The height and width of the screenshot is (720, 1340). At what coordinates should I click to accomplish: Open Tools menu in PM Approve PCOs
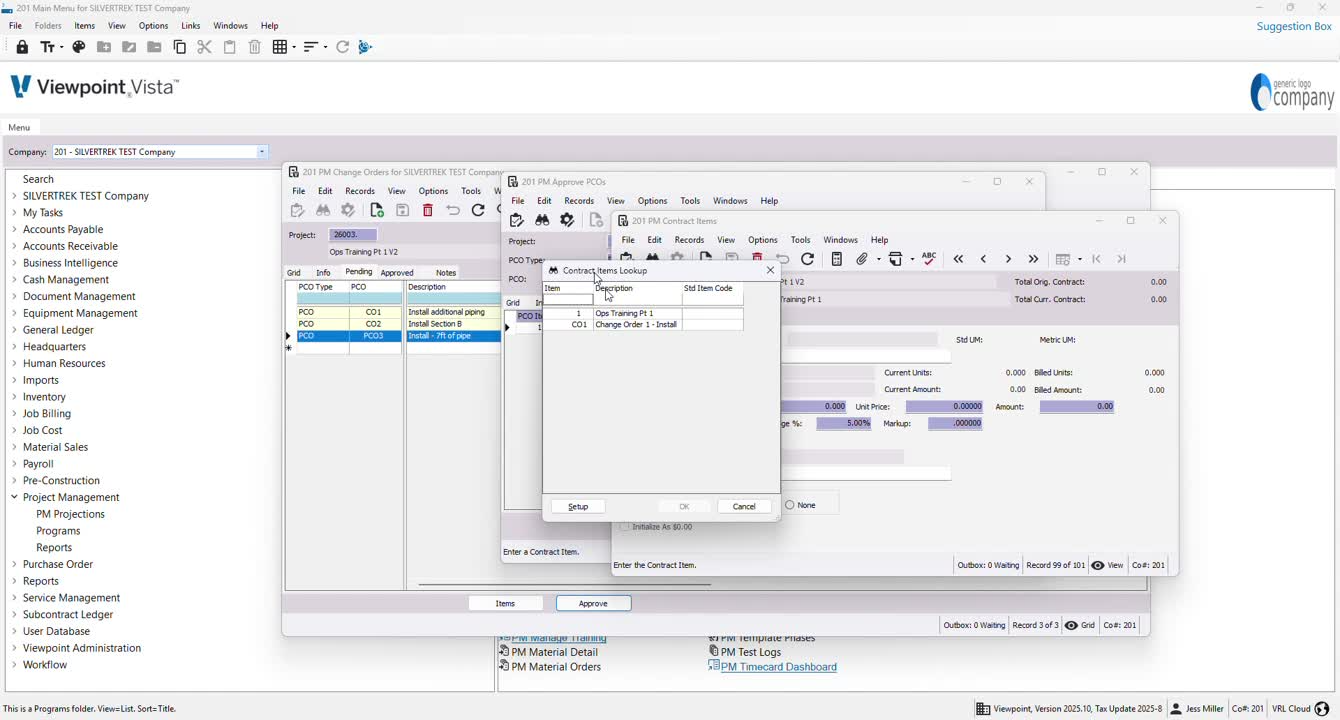690,201
